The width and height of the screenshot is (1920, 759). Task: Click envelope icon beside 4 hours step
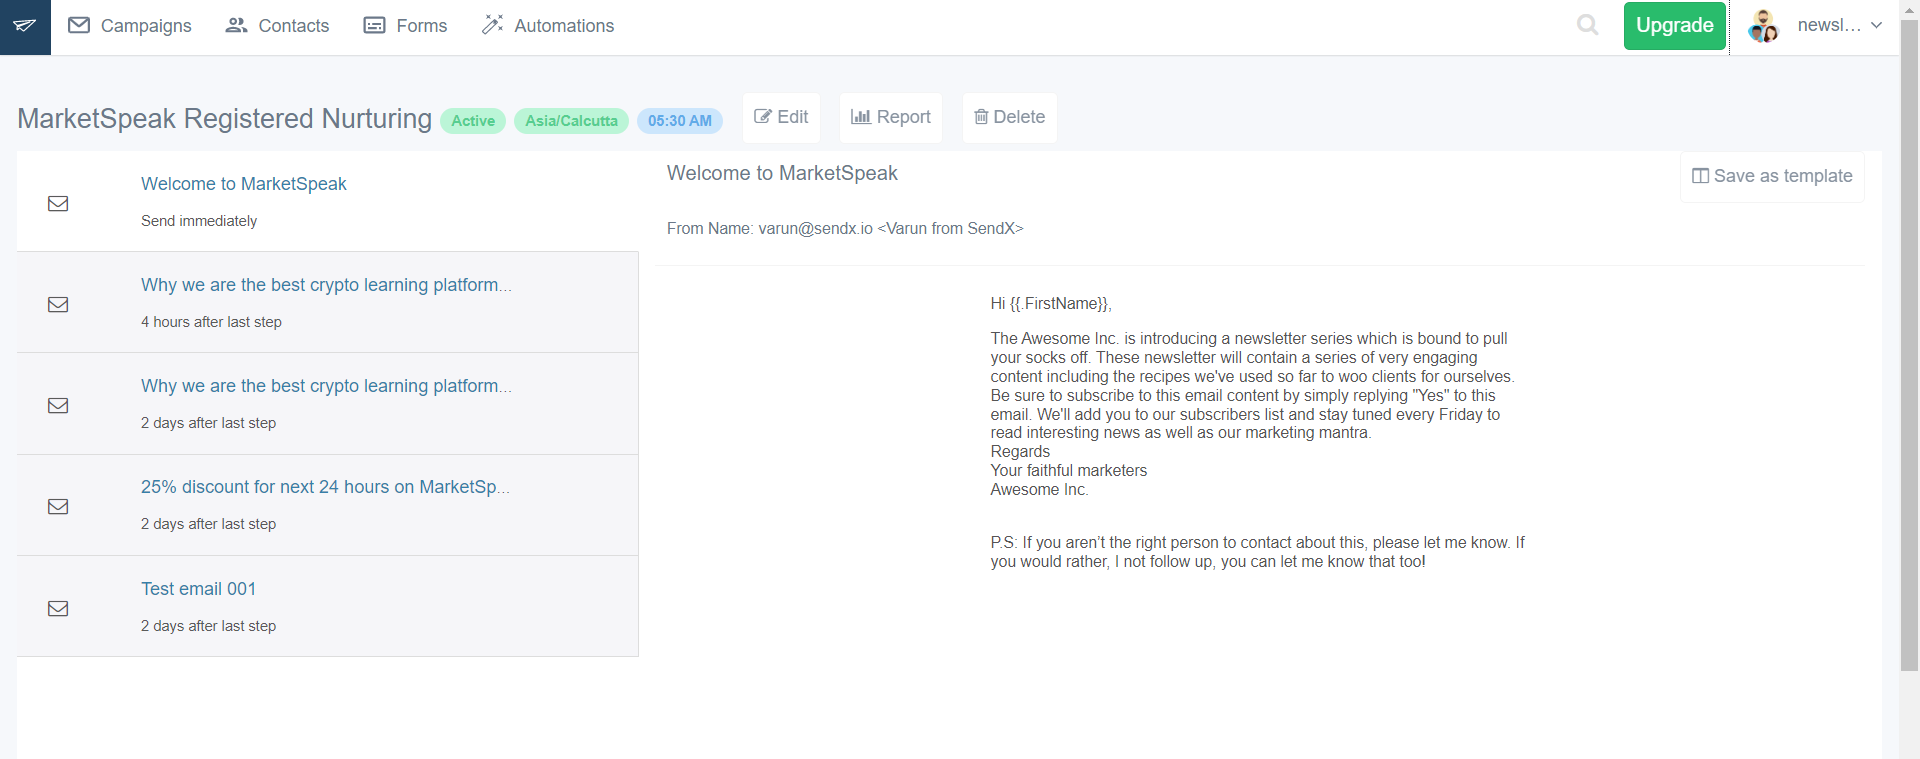(x=58, y=304)
